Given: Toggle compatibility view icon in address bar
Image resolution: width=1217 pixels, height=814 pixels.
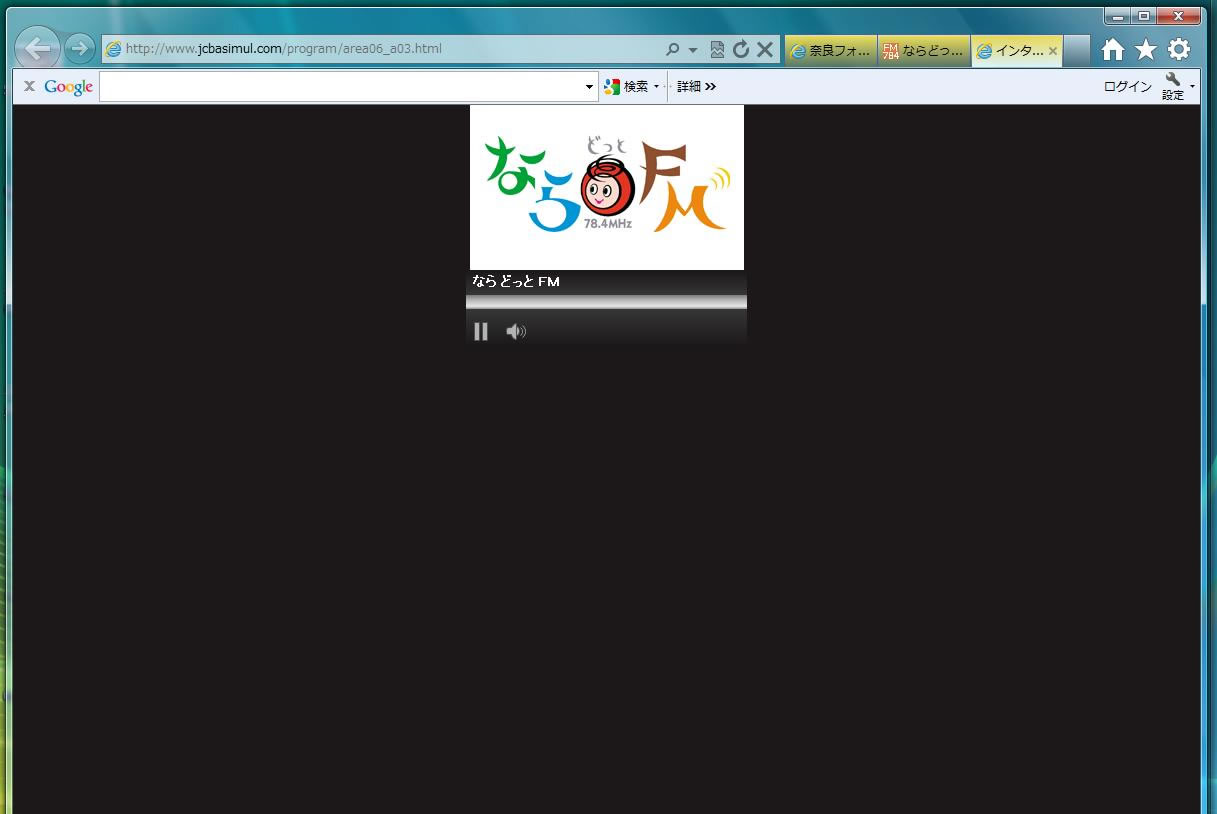Looking at the screenshot, I should 717,49.
